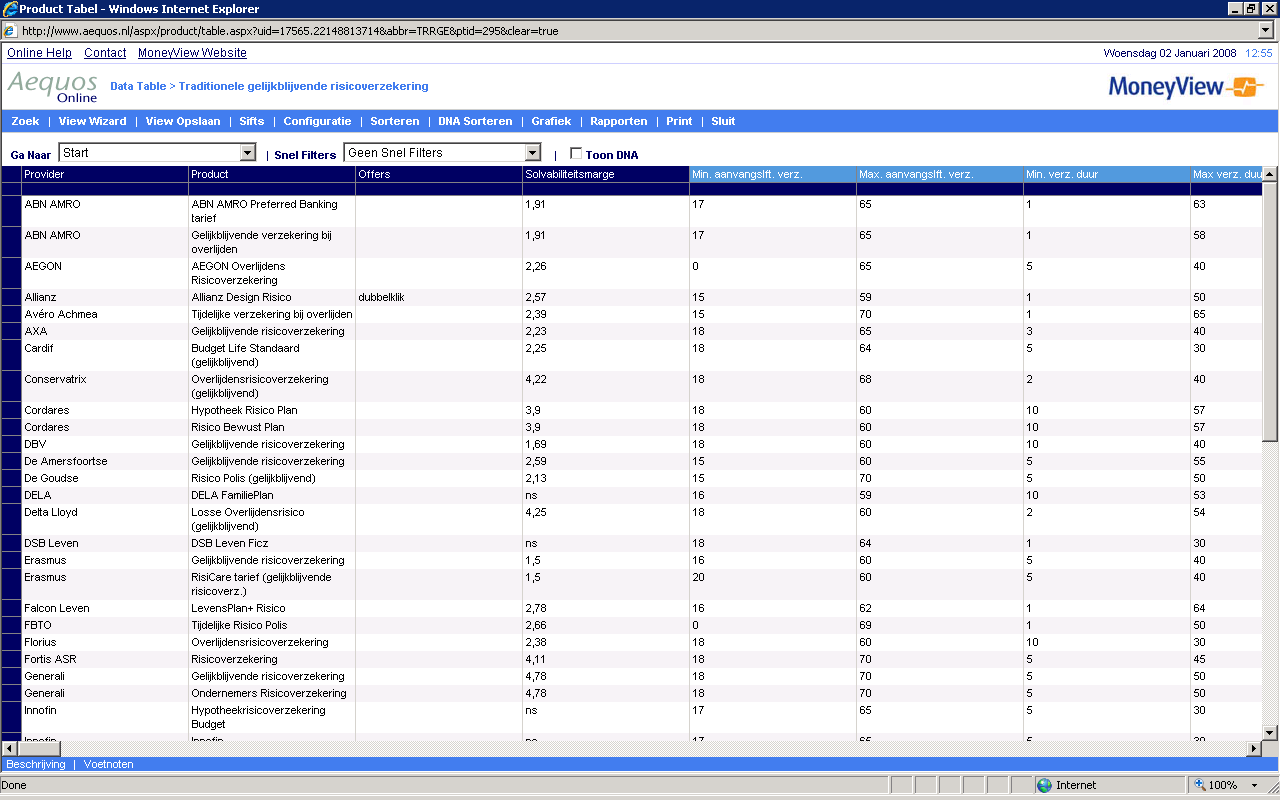Select the Risico Bewust Plan product cell
1280x800 pixels.
coord(271,427)
